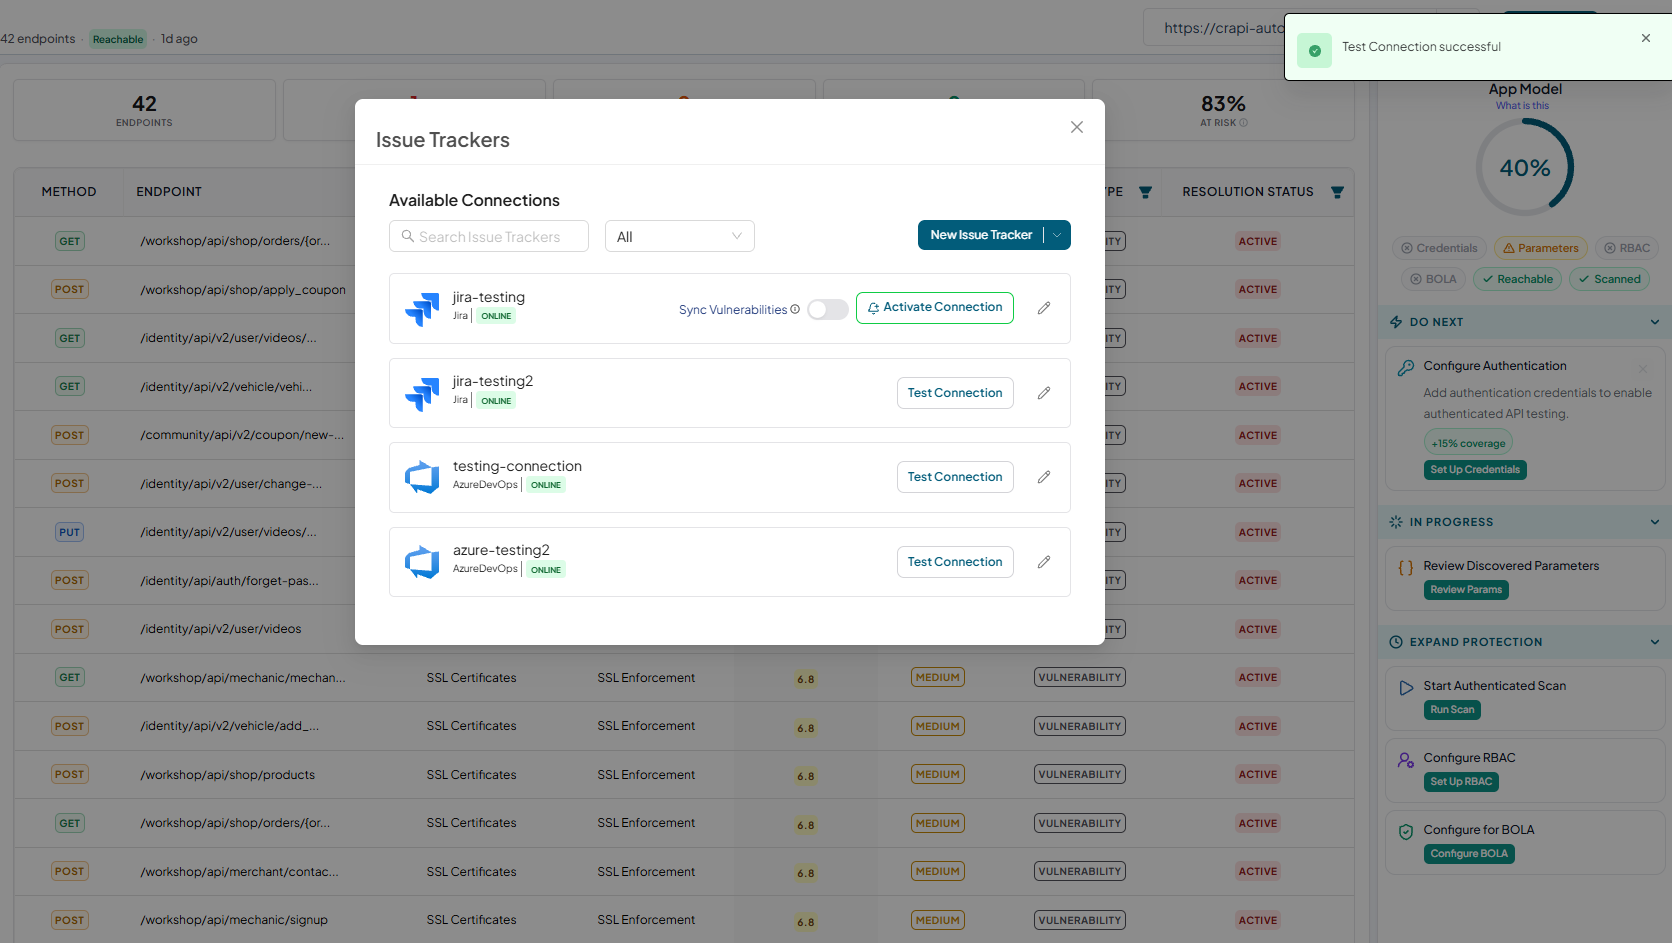Click the Sync Vulnerabilities info icon
Screen dimensions: 1672x943
tap(795, 309)
